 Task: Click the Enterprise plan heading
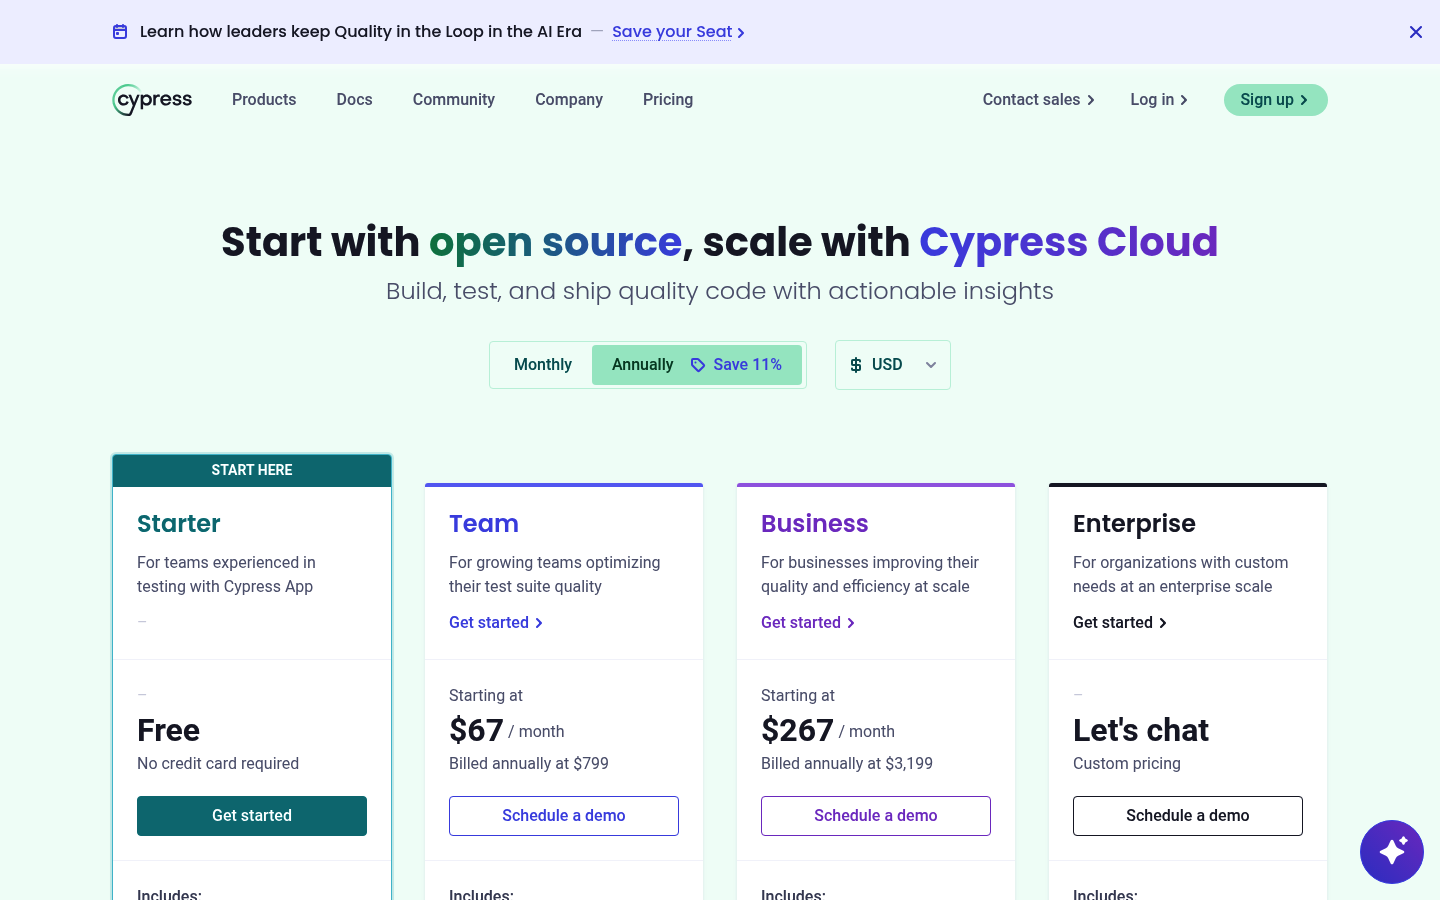(x=1134, y=524)
